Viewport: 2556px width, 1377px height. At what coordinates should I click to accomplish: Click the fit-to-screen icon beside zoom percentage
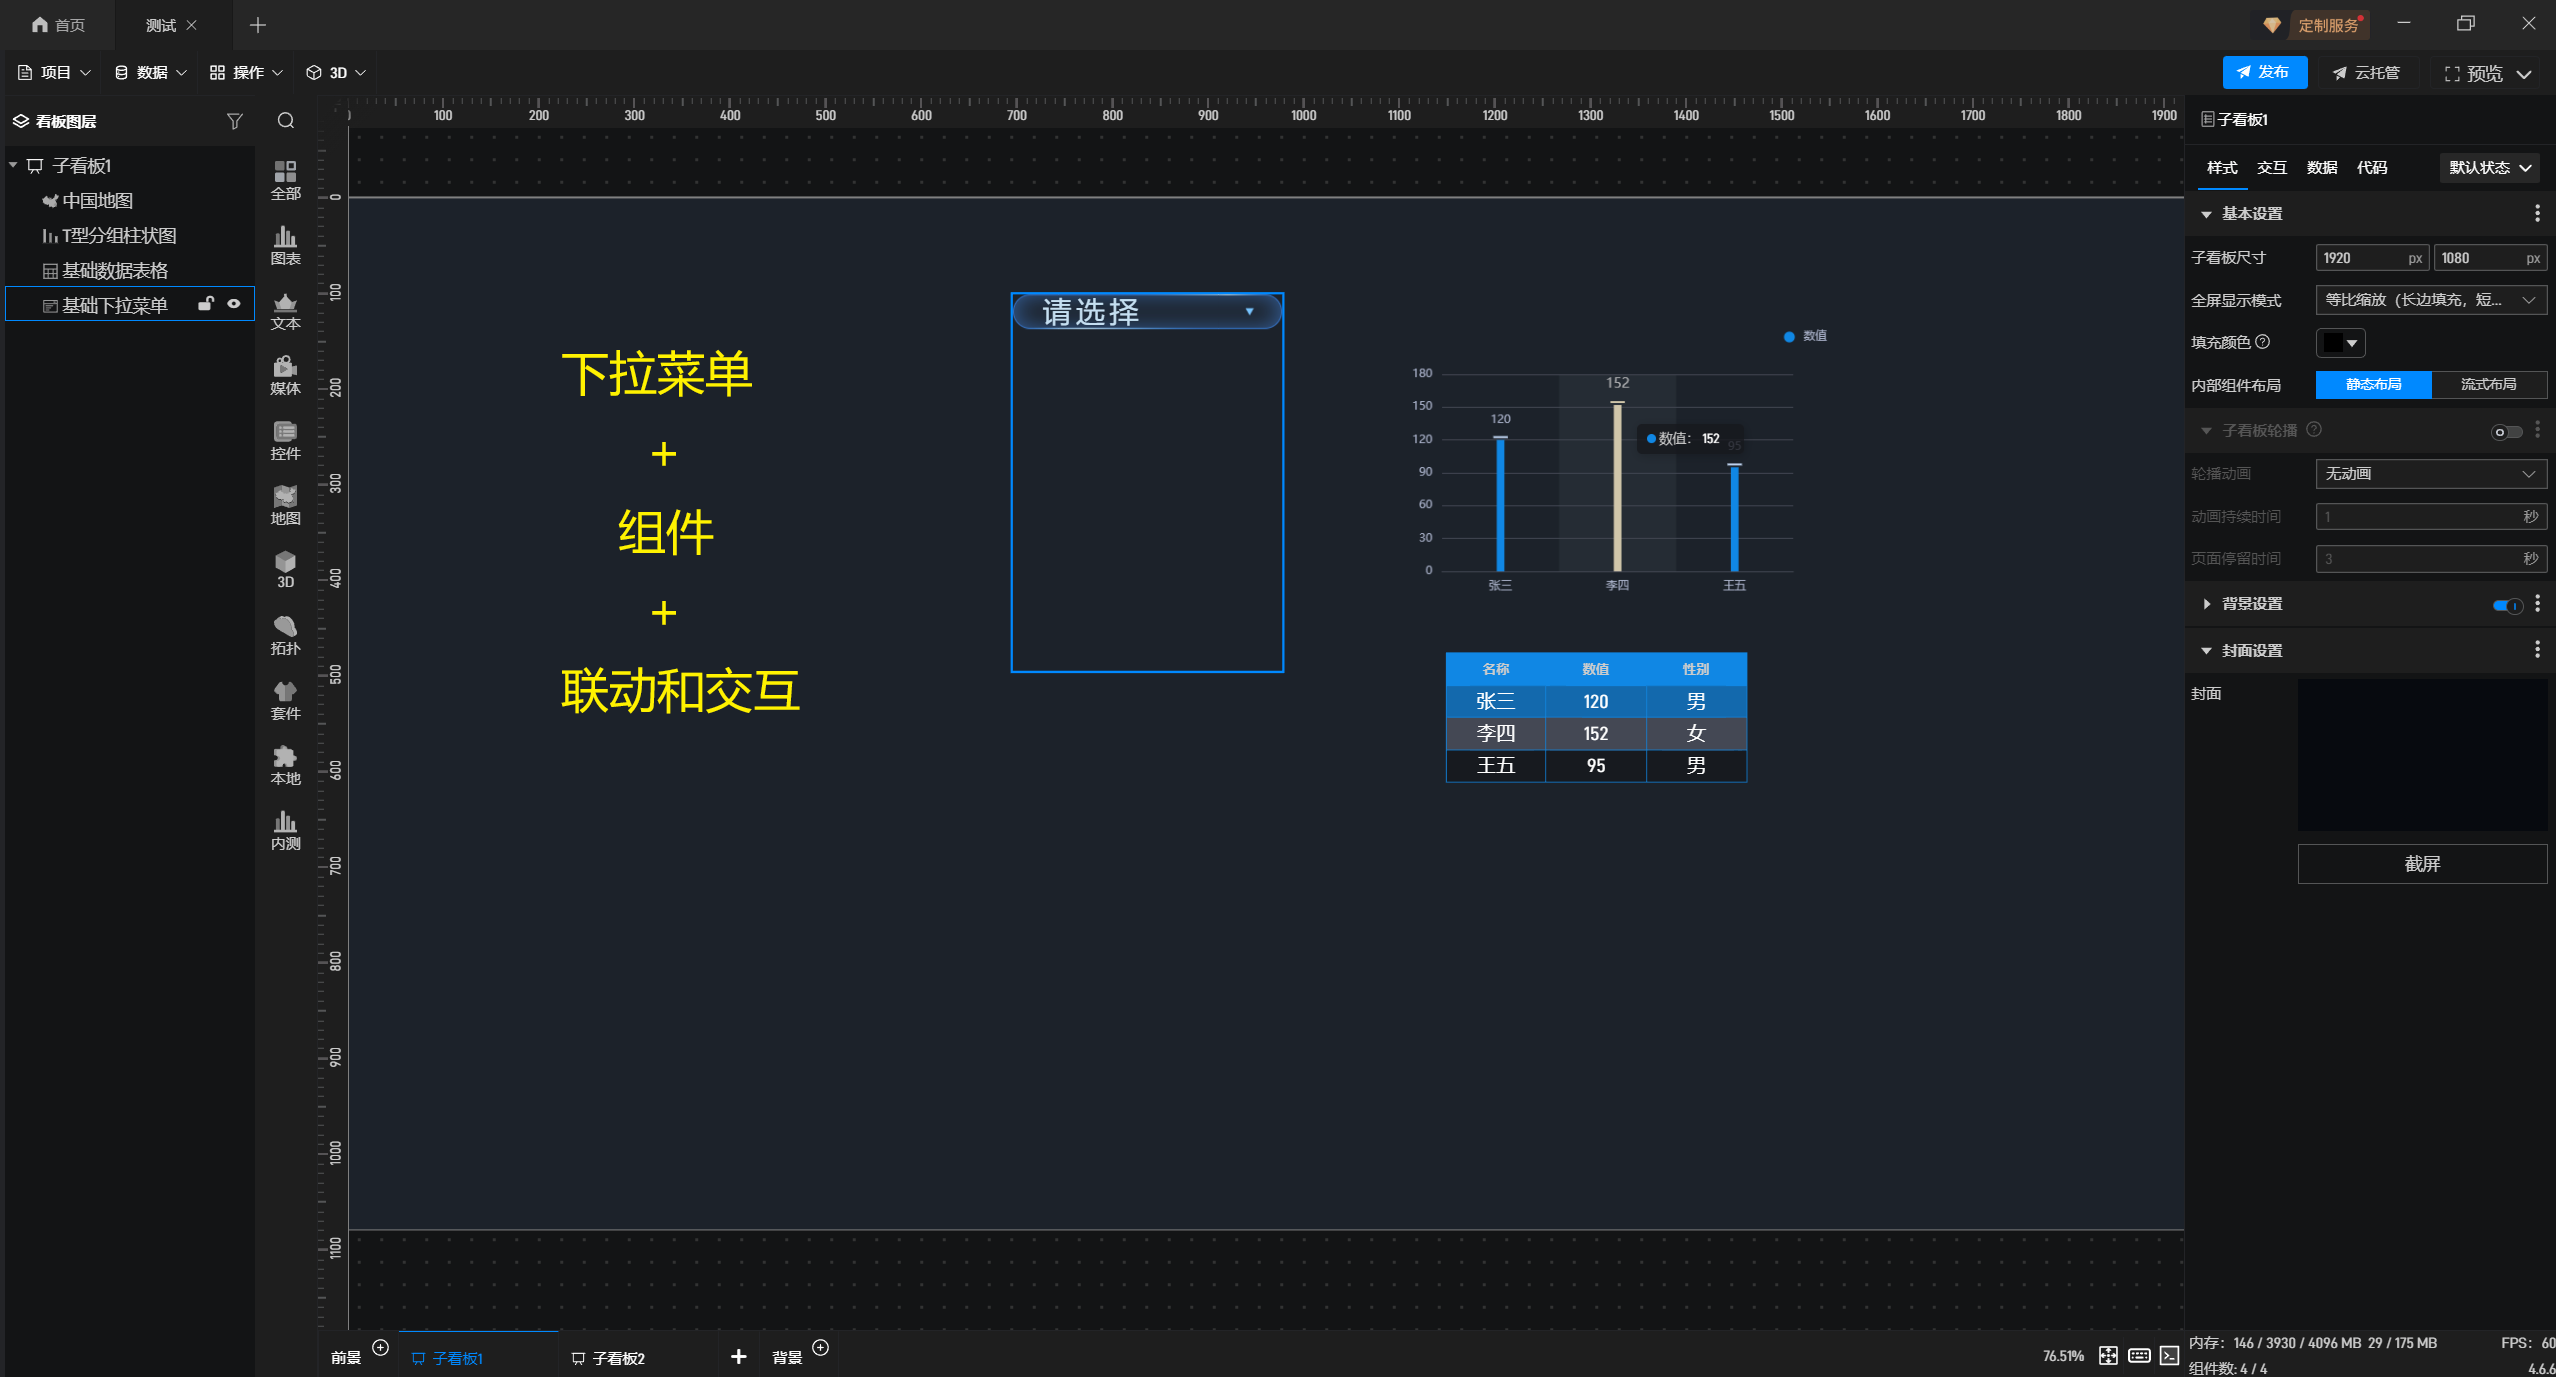tap(2108, 1355)
